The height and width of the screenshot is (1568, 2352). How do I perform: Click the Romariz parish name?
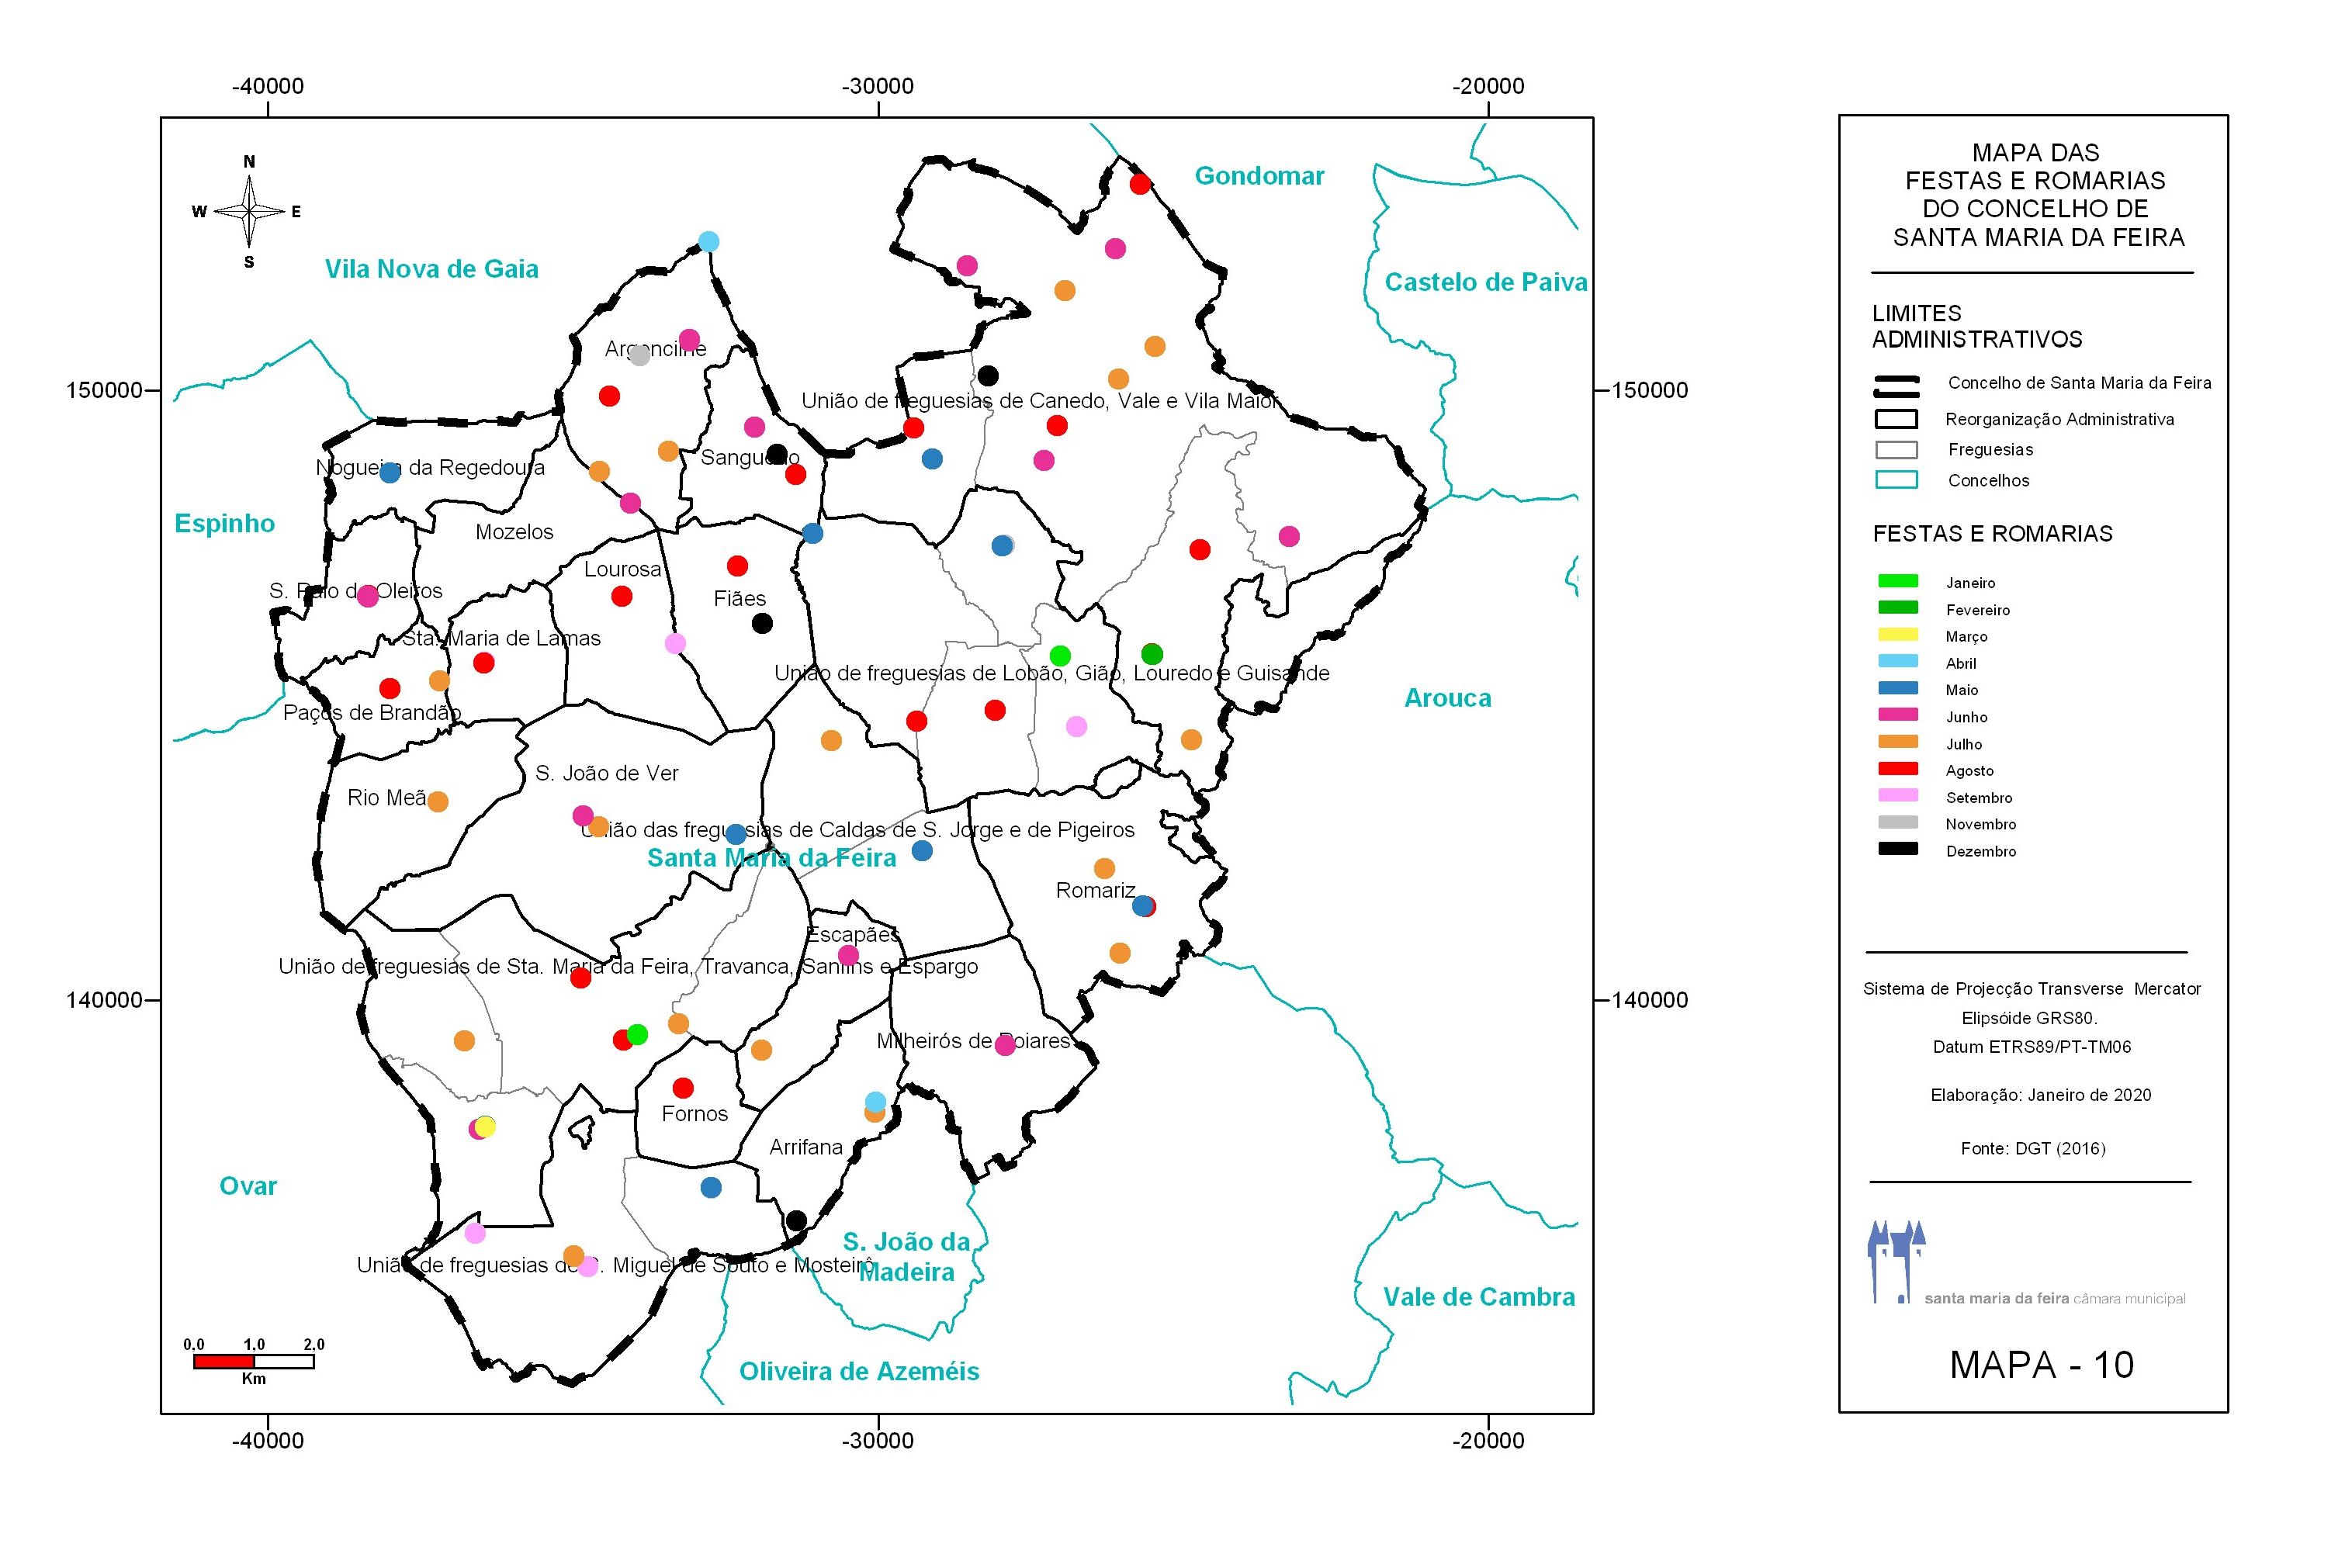tap(1095, 890)
